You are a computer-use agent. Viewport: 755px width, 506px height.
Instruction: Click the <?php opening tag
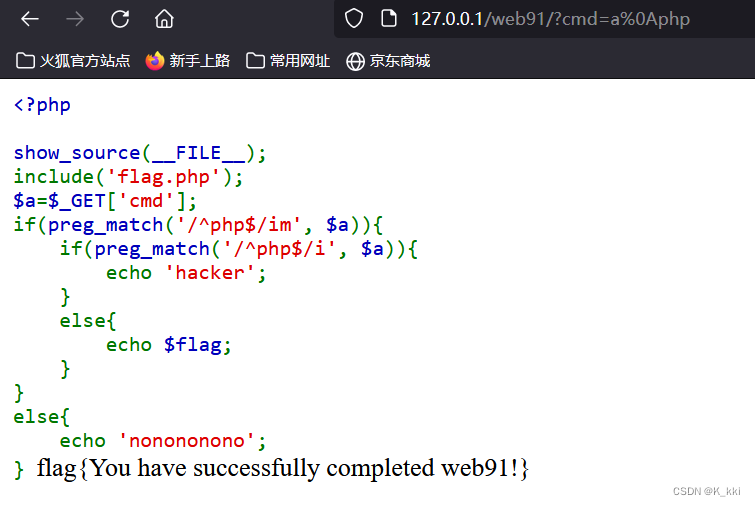pyautogui.click(x=42, y=105)
